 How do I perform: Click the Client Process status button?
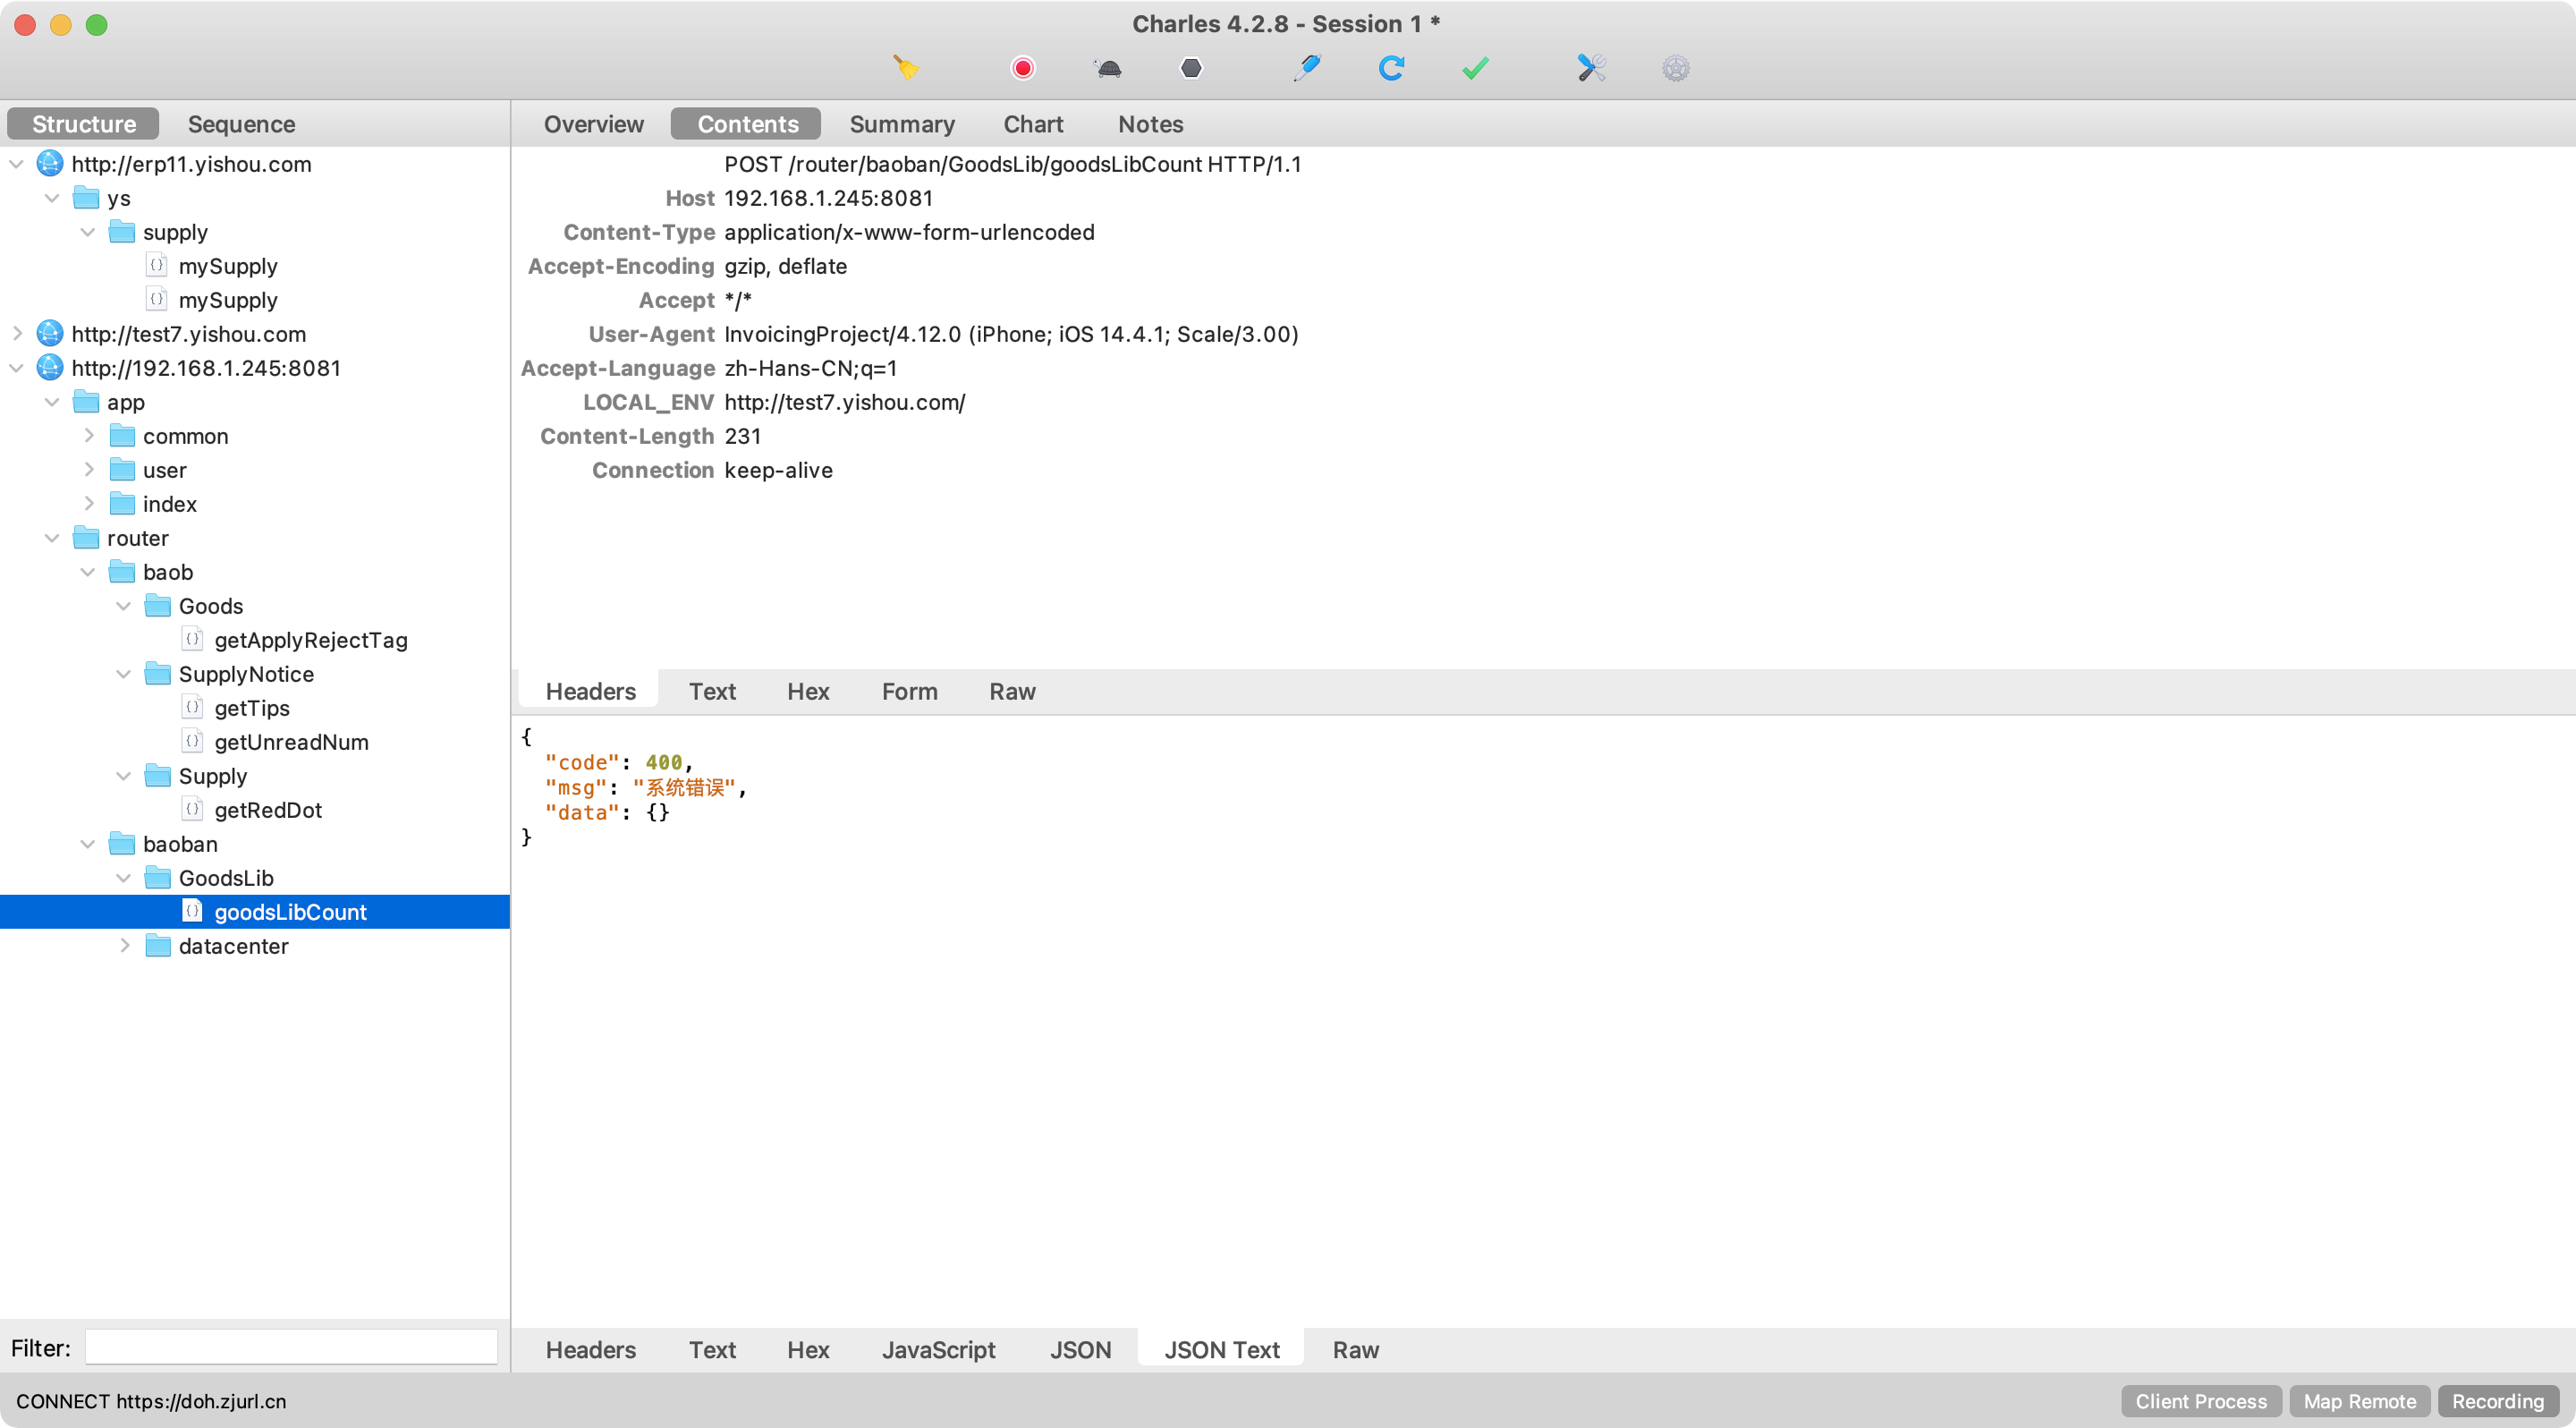pyautogui.click(x=2201, y=1401)
